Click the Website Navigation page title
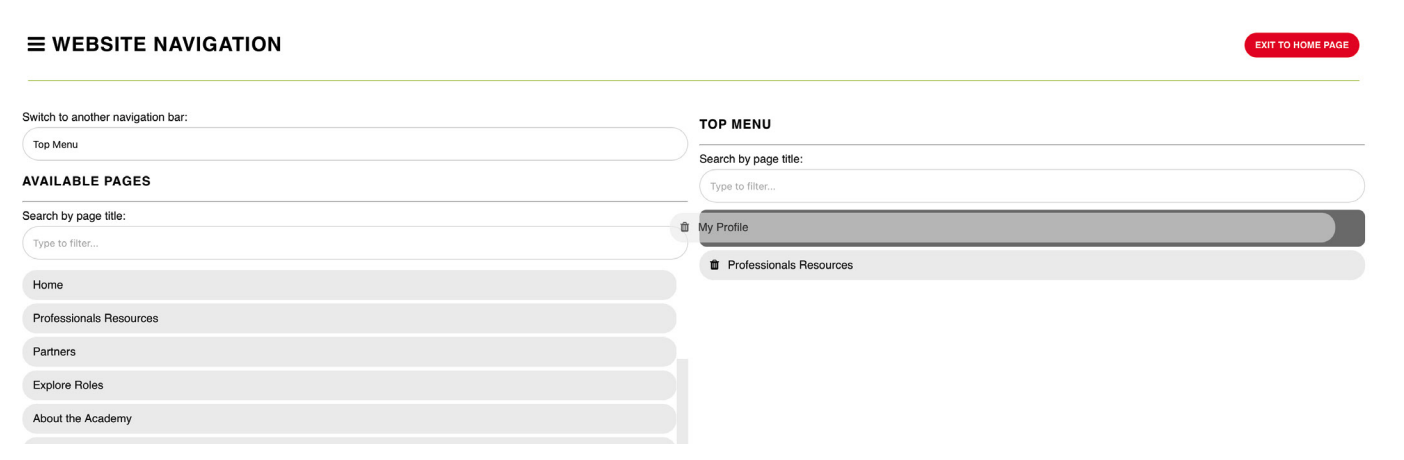 point(167,45)
